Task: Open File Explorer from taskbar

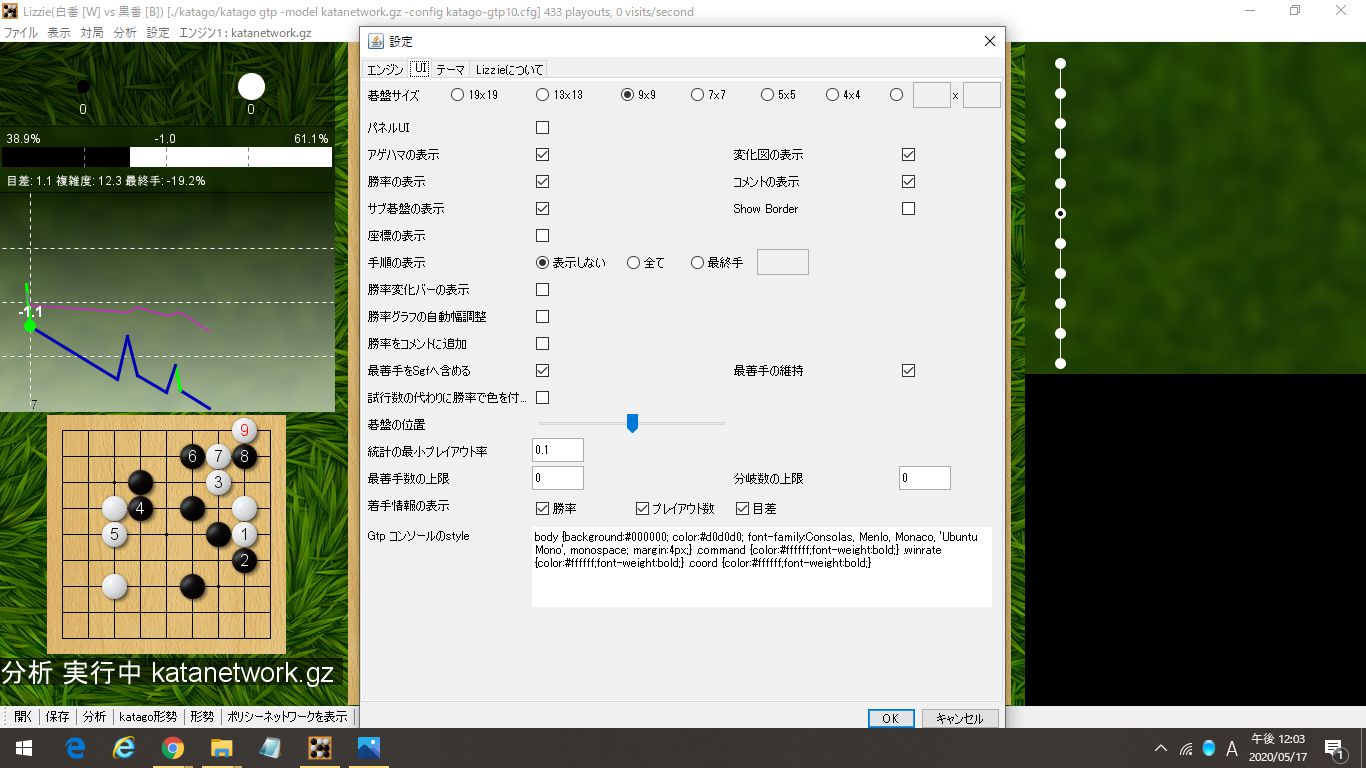Action: [222, 748]
